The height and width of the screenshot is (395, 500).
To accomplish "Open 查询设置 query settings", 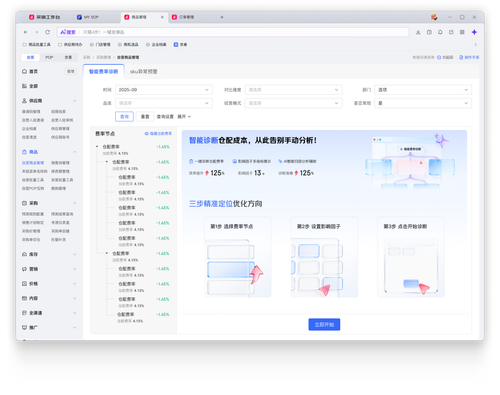I will (x=165, y=117).
